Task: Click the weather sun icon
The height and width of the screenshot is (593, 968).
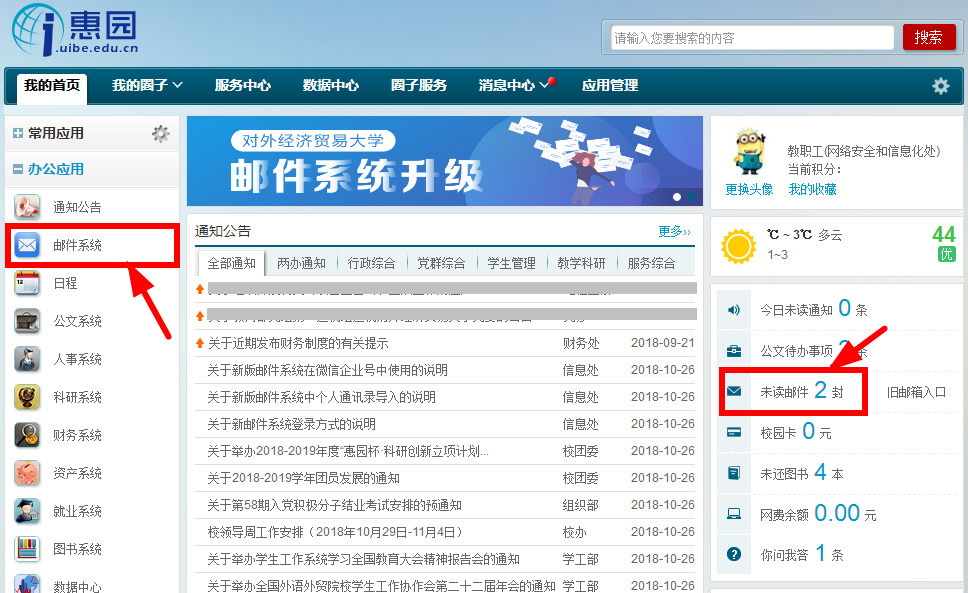Action: [739, 245]
